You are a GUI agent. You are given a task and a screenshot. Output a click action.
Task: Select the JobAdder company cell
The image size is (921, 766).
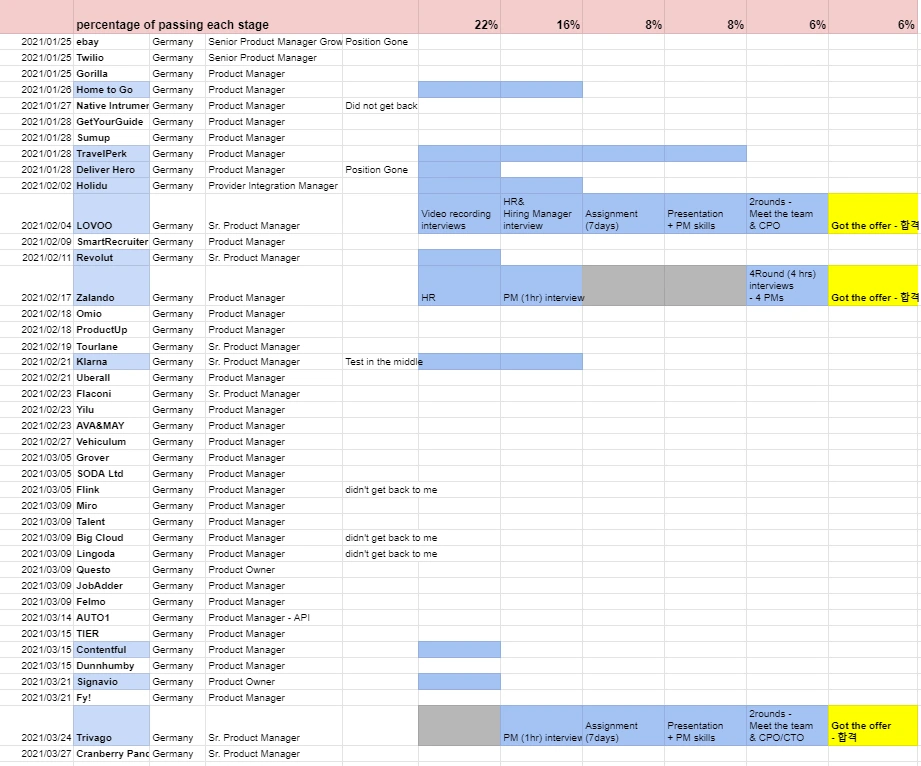pyautogui.click(x=112, y=586)
